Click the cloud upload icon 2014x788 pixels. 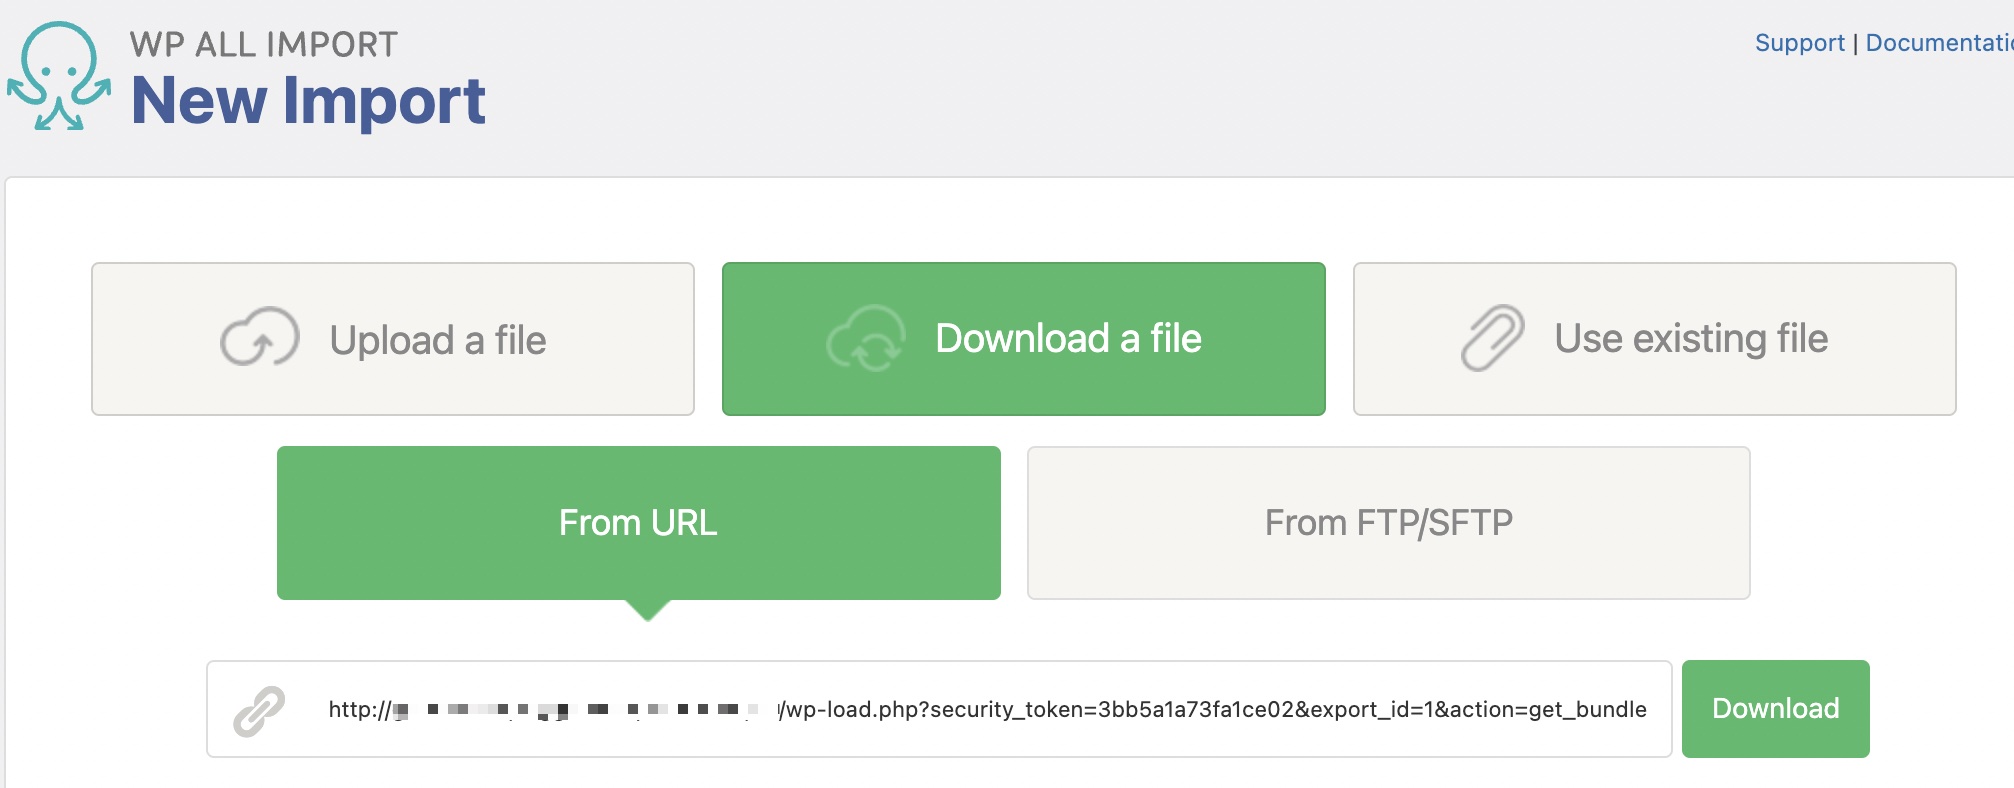pos(260,338)
